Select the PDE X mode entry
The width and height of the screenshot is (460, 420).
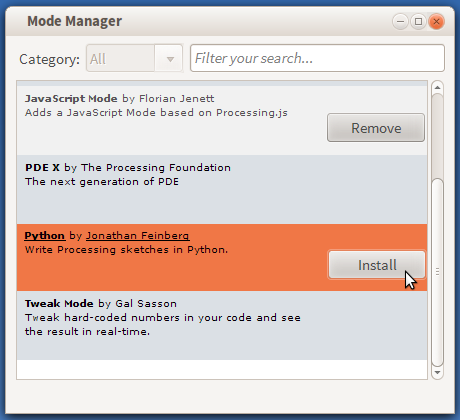coord(222,189)
